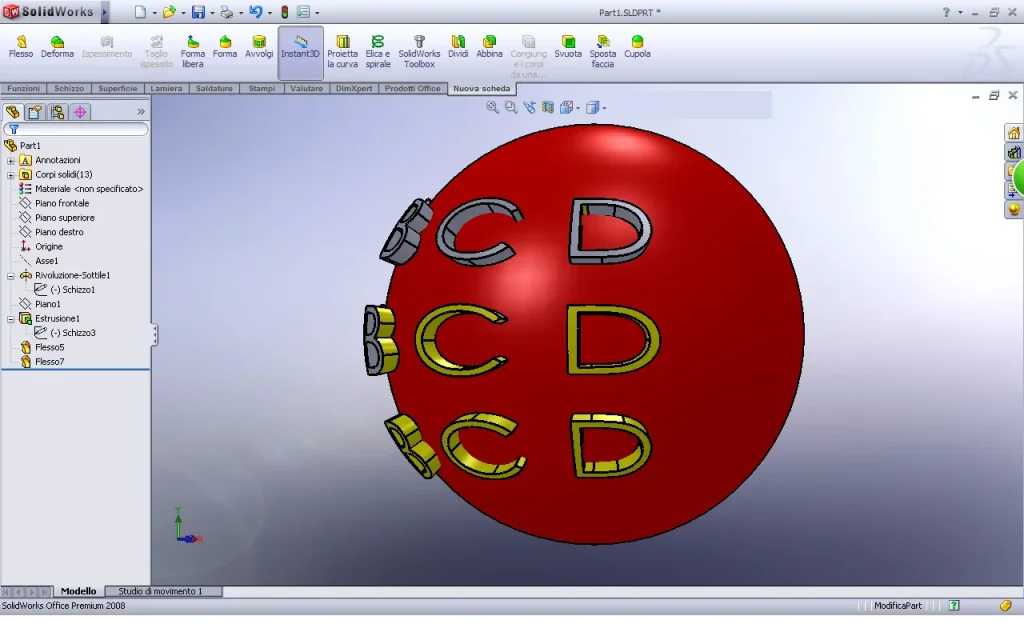1024x640 pixels.
Task: Click the Avvolgi wrap tool
Action: click(x=259, y=48)
